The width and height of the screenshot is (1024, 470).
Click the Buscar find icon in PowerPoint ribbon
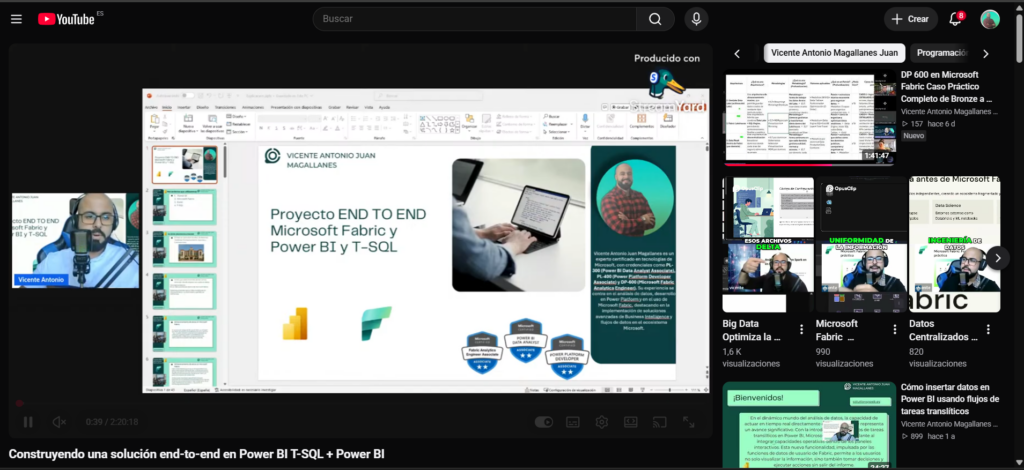[552, 116]
